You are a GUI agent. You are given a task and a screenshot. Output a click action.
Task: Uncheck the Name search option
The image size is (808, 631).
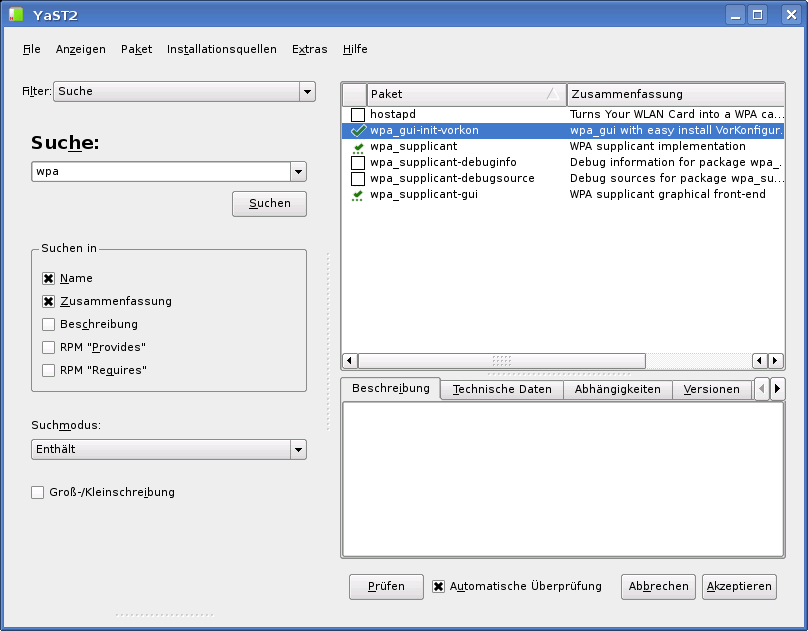point(48,279)
